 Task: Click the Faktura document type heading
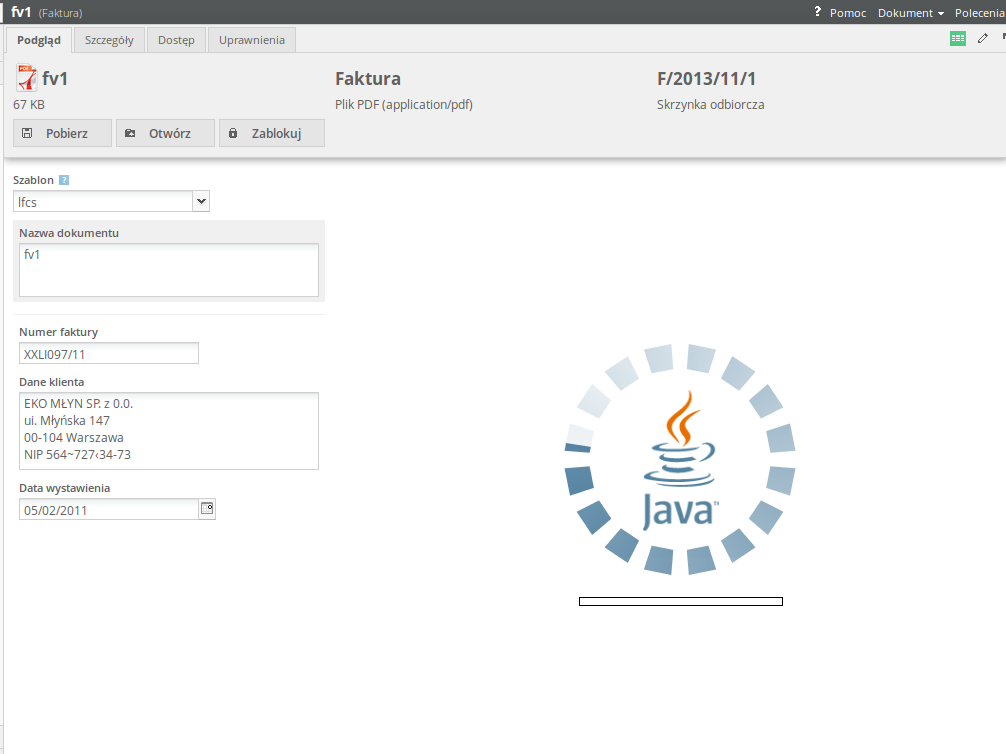point(368,79)
